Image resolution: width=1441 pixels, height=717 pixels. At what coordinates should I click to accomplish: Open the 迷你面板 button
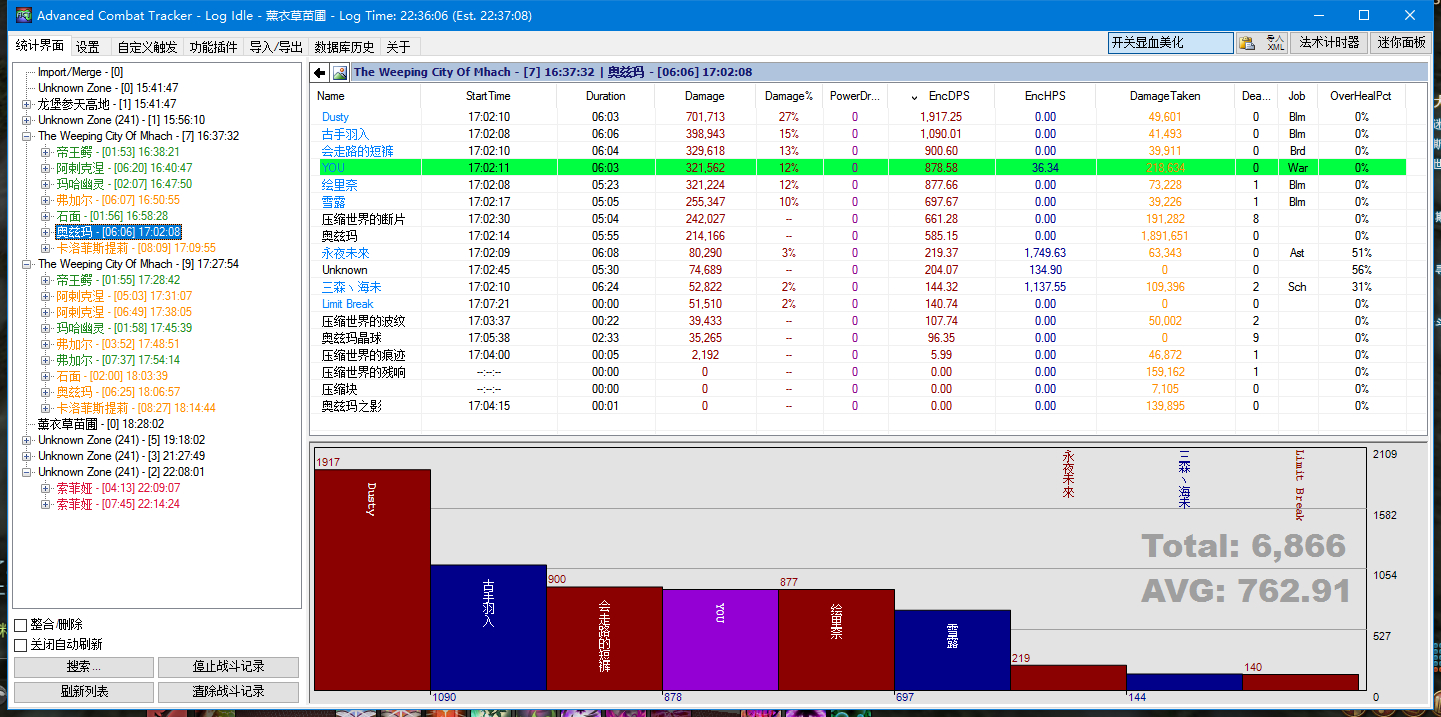tap(1400, 43)
